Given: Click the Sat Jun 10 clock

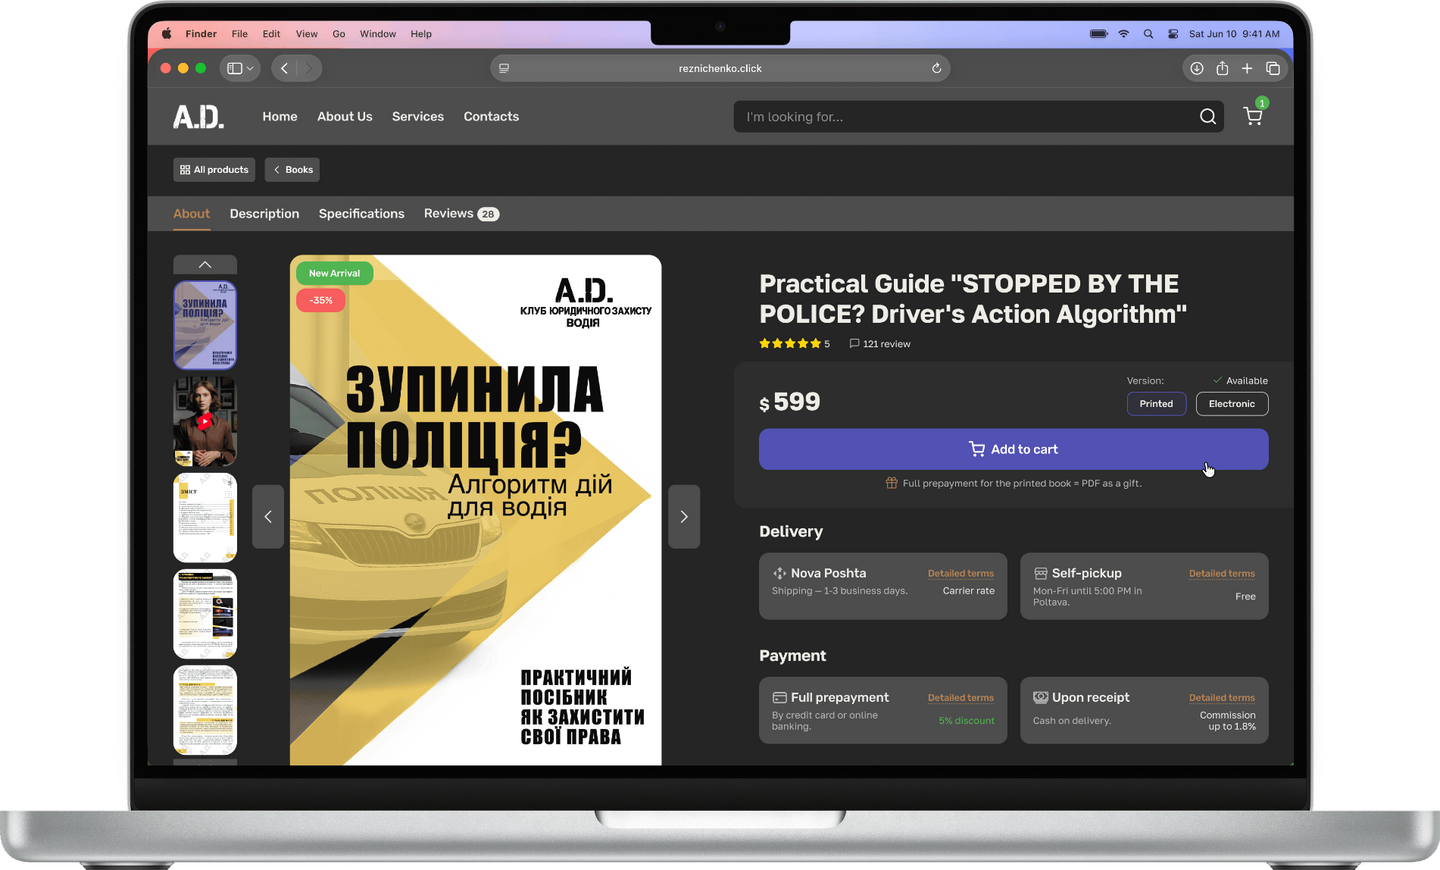Looking at the screenshot, I should coord(1234,34).
